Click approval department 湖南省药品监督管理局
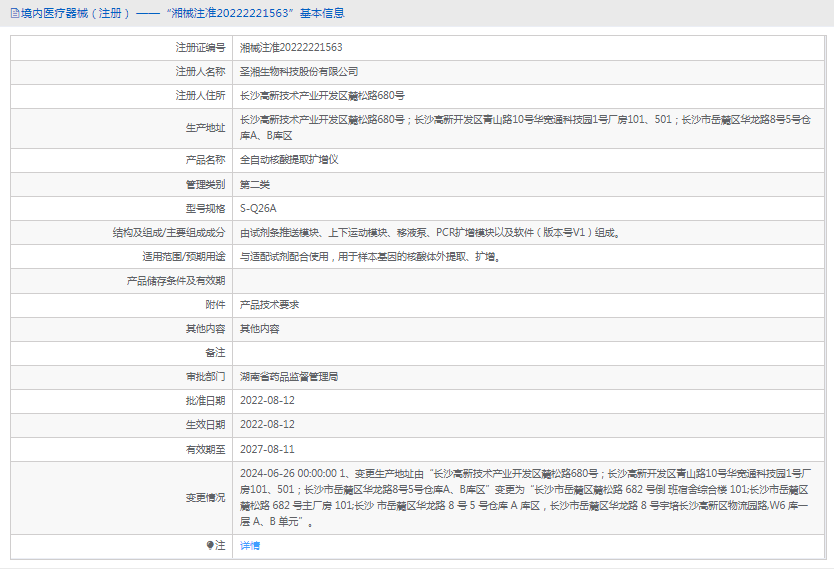Image resolution: width=834 pixels, height=569 pixels. (x=289, y=376)
